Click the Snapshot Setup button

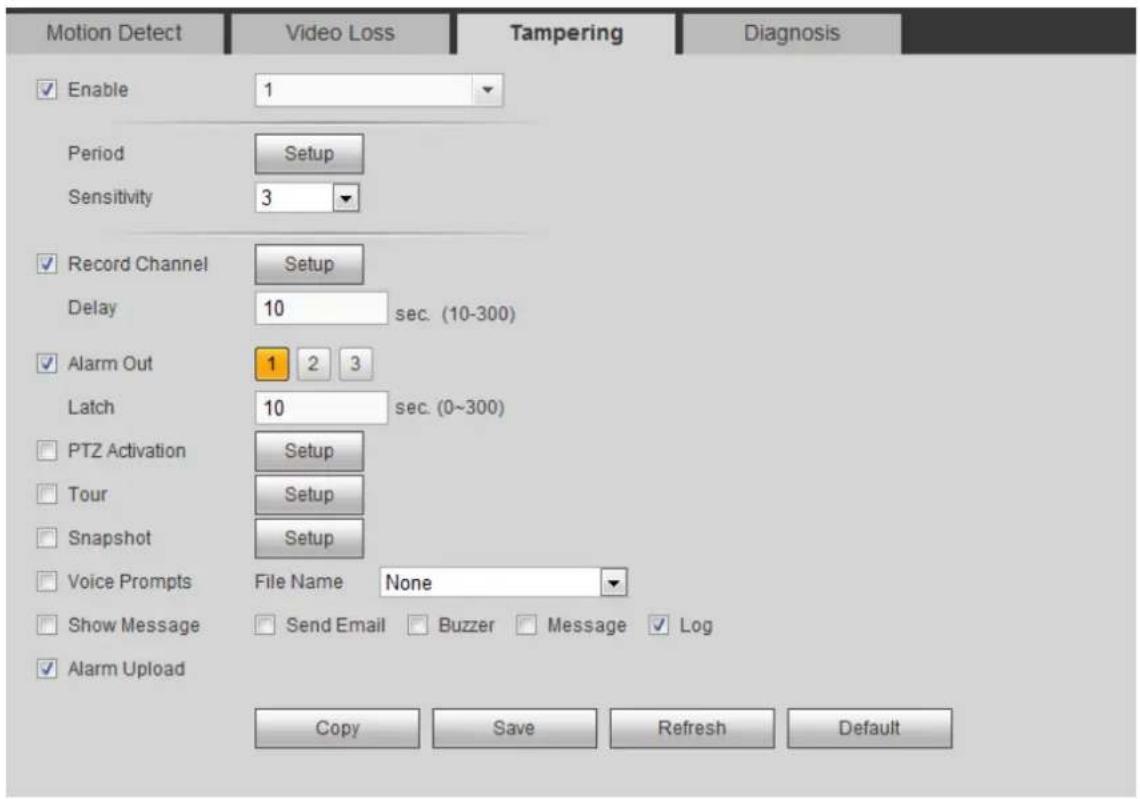pos(309,538)
